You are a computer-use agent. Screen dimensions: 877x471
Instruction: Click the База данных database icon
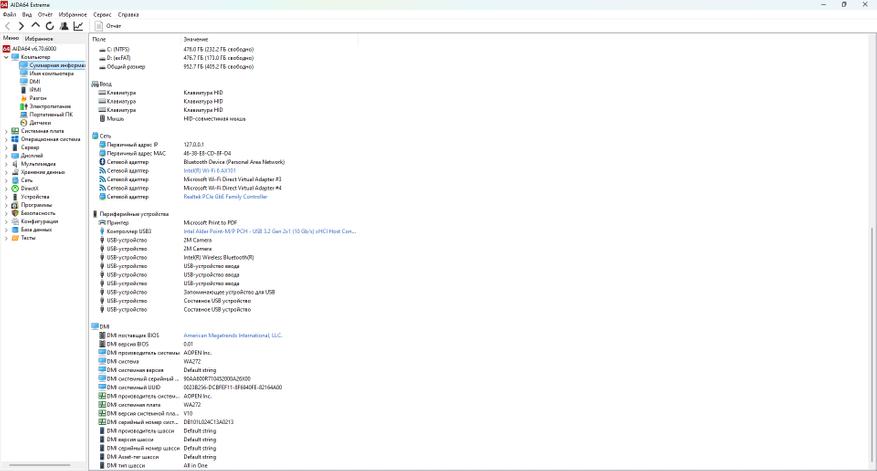click(x=15, y=229)
